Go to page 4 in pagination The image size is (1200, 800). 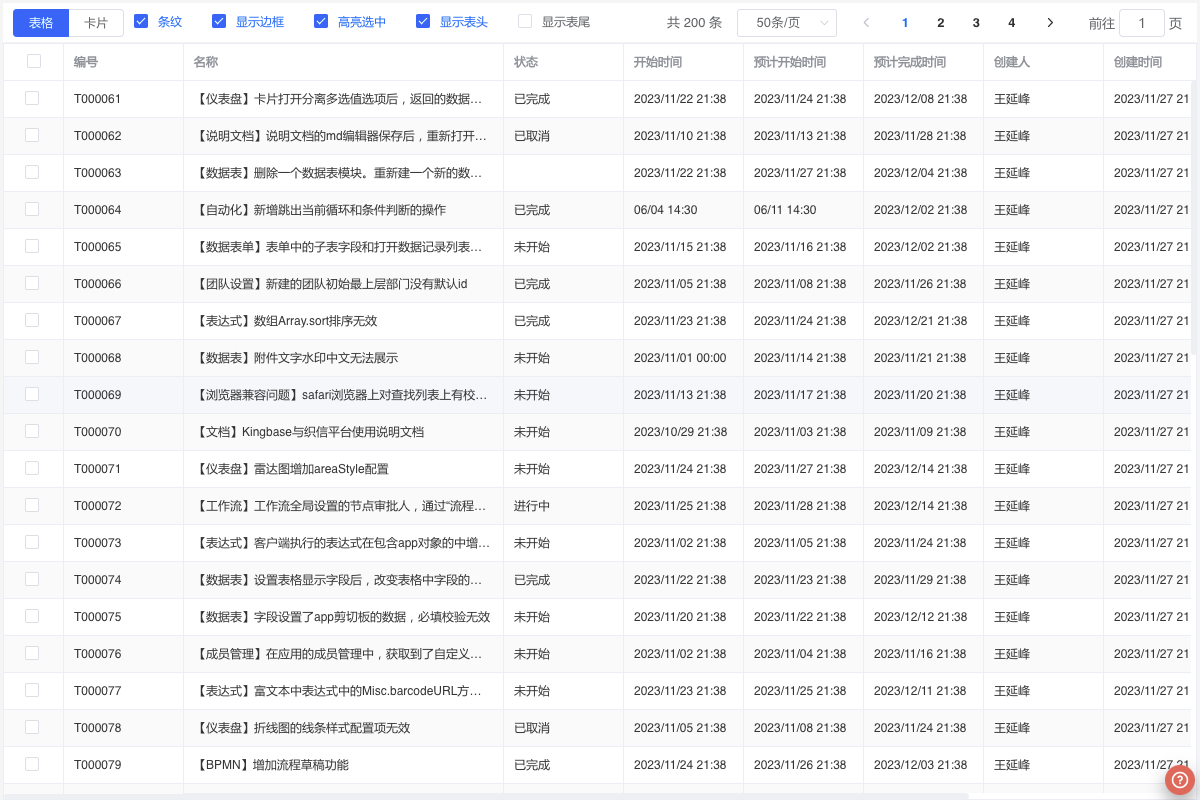pyautogui.click(x=1011, y=23)
